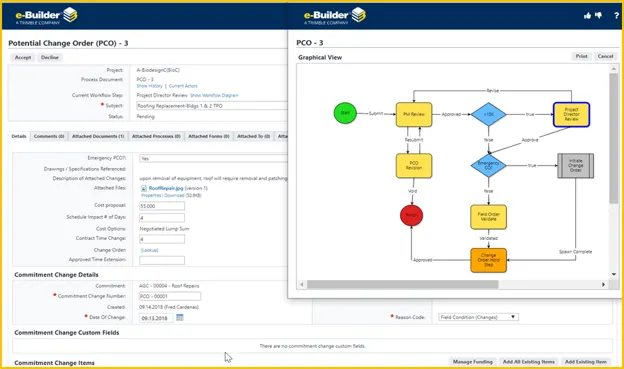Switch to the Attached Documents (1) tab

click(98, 136)
